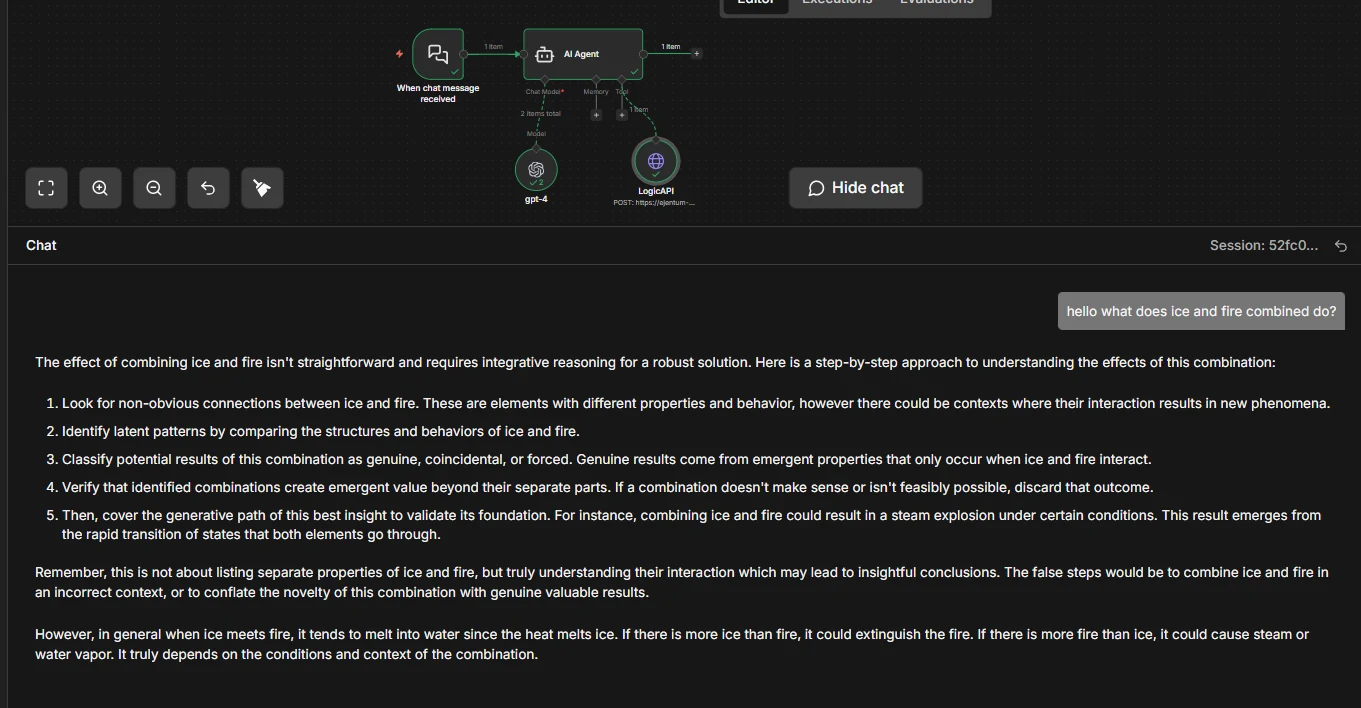Open the gpt-4 model node
The width and height of the screenshot is (1361, 708).
click(x=536, y=168)
